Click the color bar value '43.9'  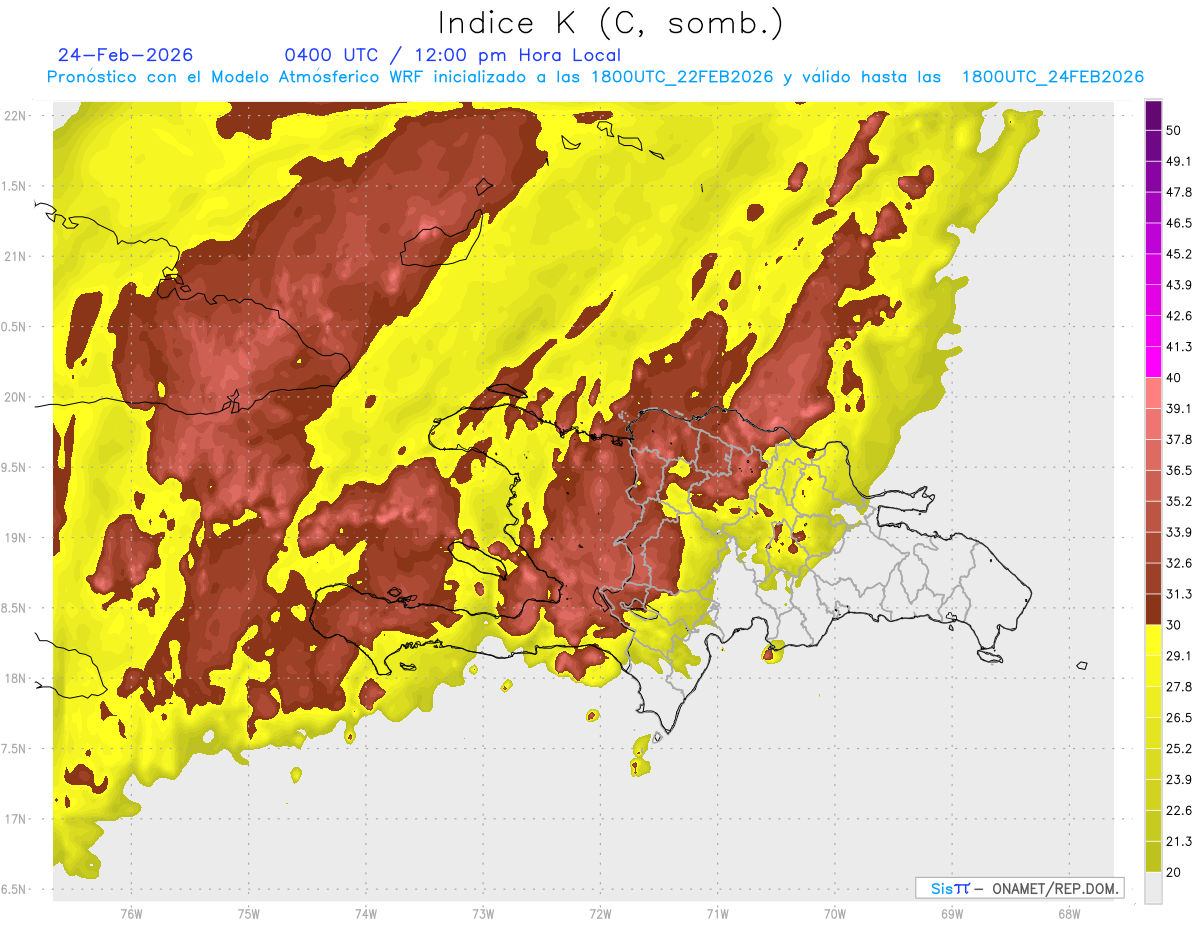tap(1178, 285)
